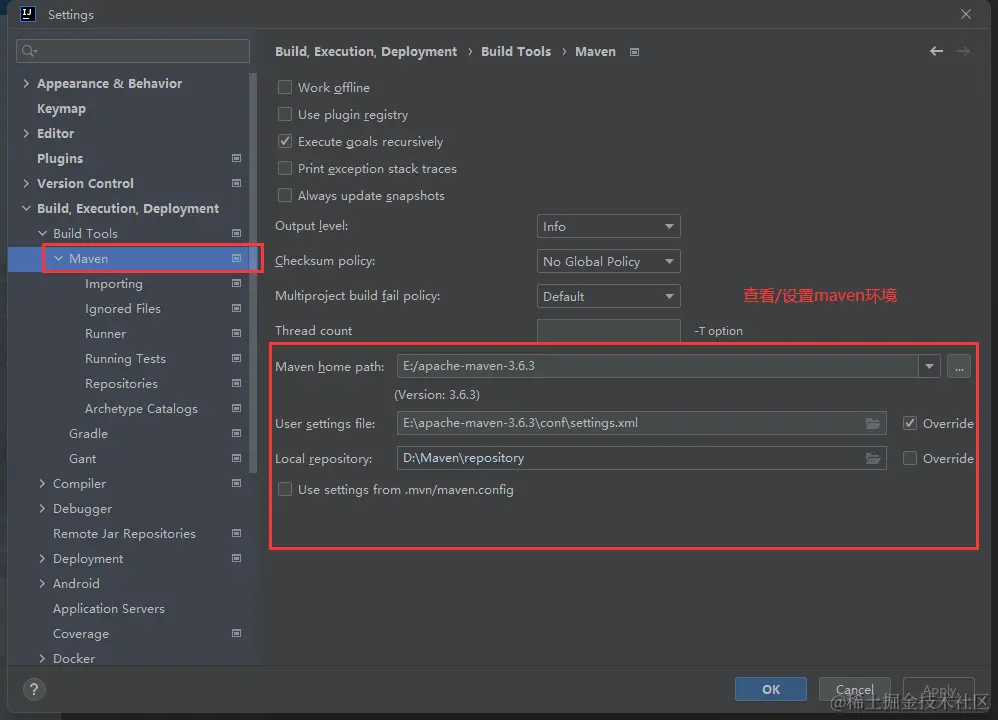The height and width of the screenshot is (720, 998).
Task: Expand the Docker node
Action: pyautogui.click(x=42, y=658)
